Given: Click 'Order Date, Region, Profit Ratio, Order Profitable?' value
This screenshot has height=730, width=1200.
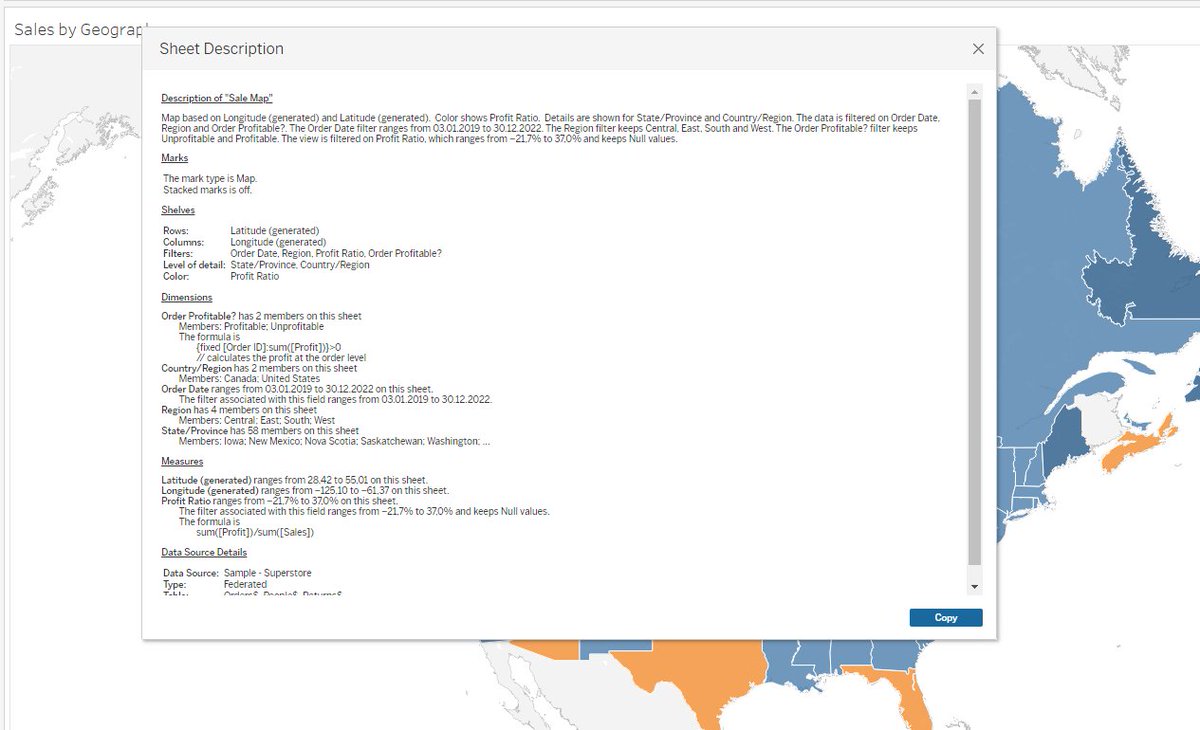Looking at the screenshot, I should pos(336,253).
